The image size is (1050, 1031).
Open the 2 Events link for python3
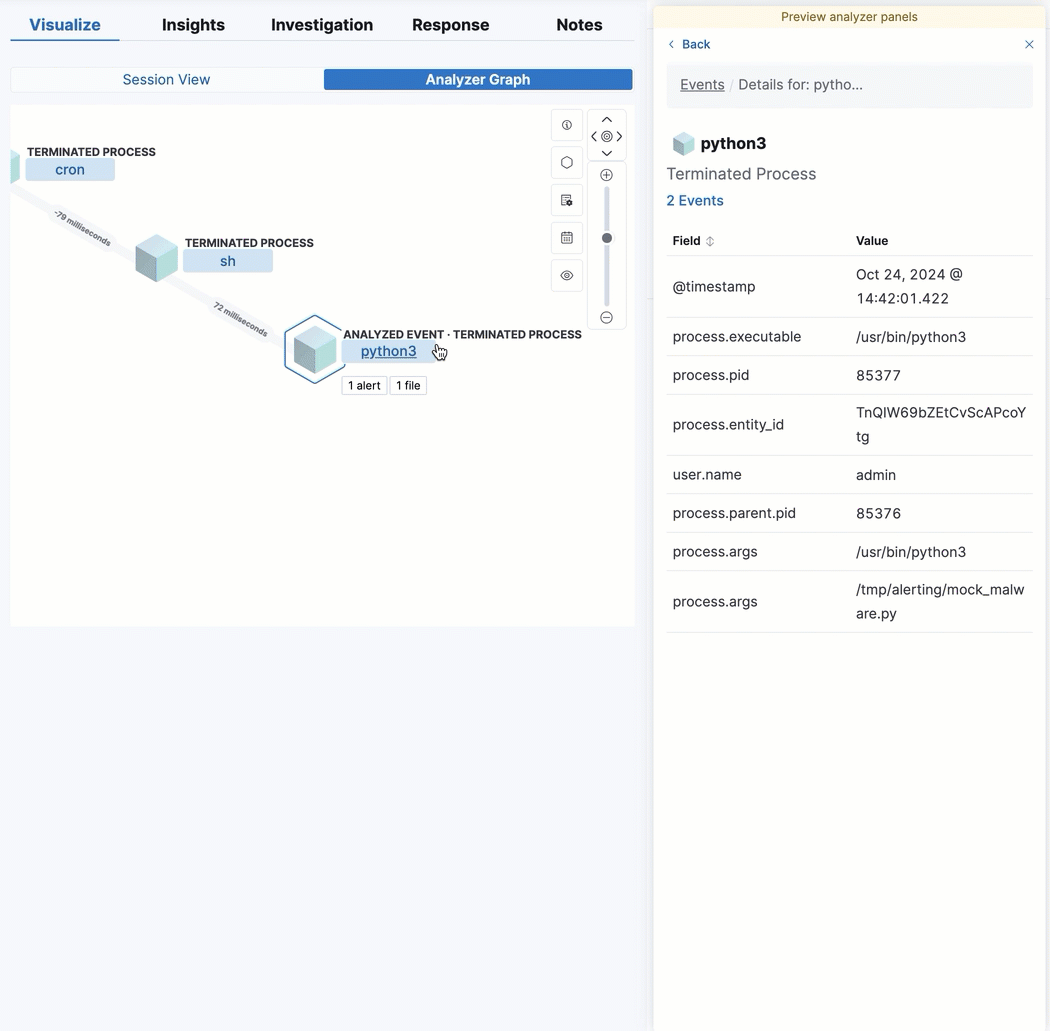pyautogui.click(x=694, y=200)
